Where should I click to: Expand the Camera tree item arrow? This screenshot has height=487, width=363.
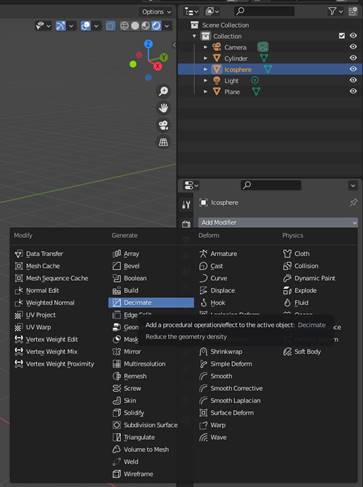(205, 47)
